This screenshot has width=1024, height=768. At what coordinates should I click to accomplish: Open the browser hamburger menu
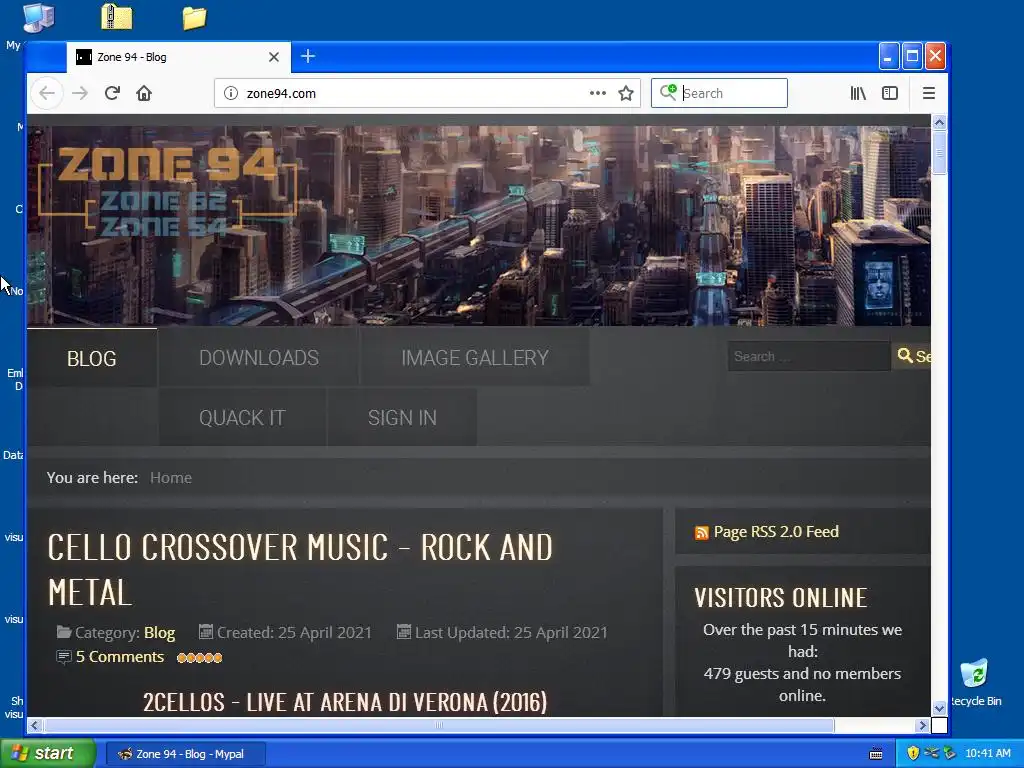[x=929, y=93]
